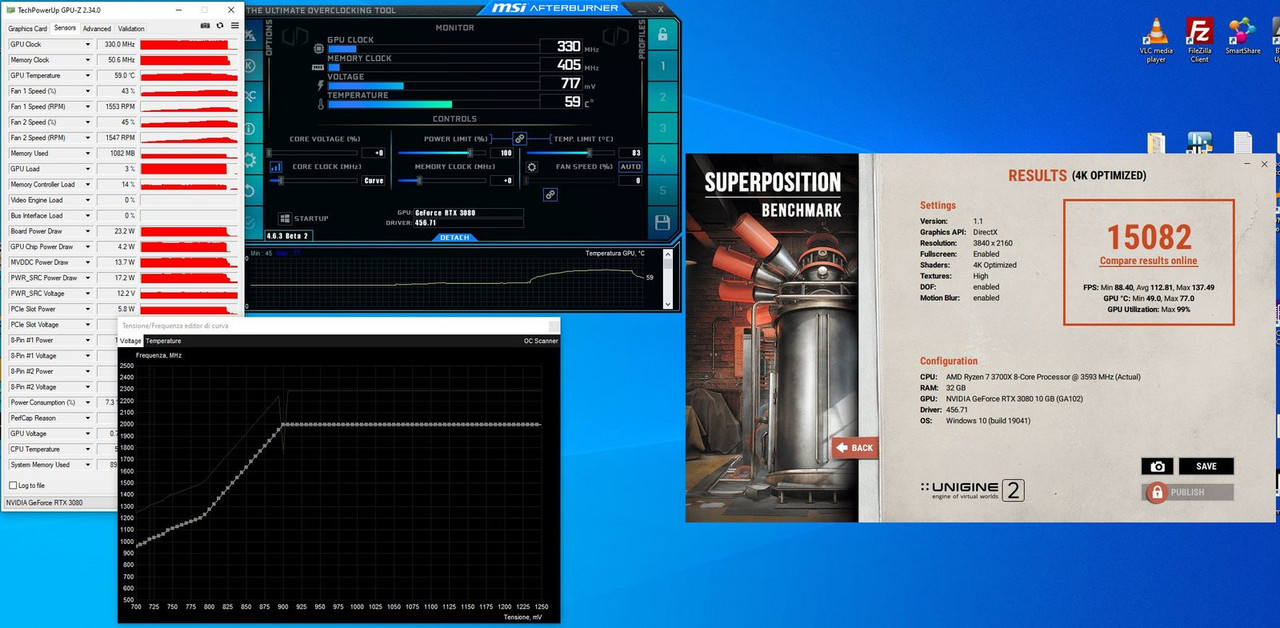Click the Afterburner apply checkmark icon
Viewport: 1280px width, 628px height.
250,222
